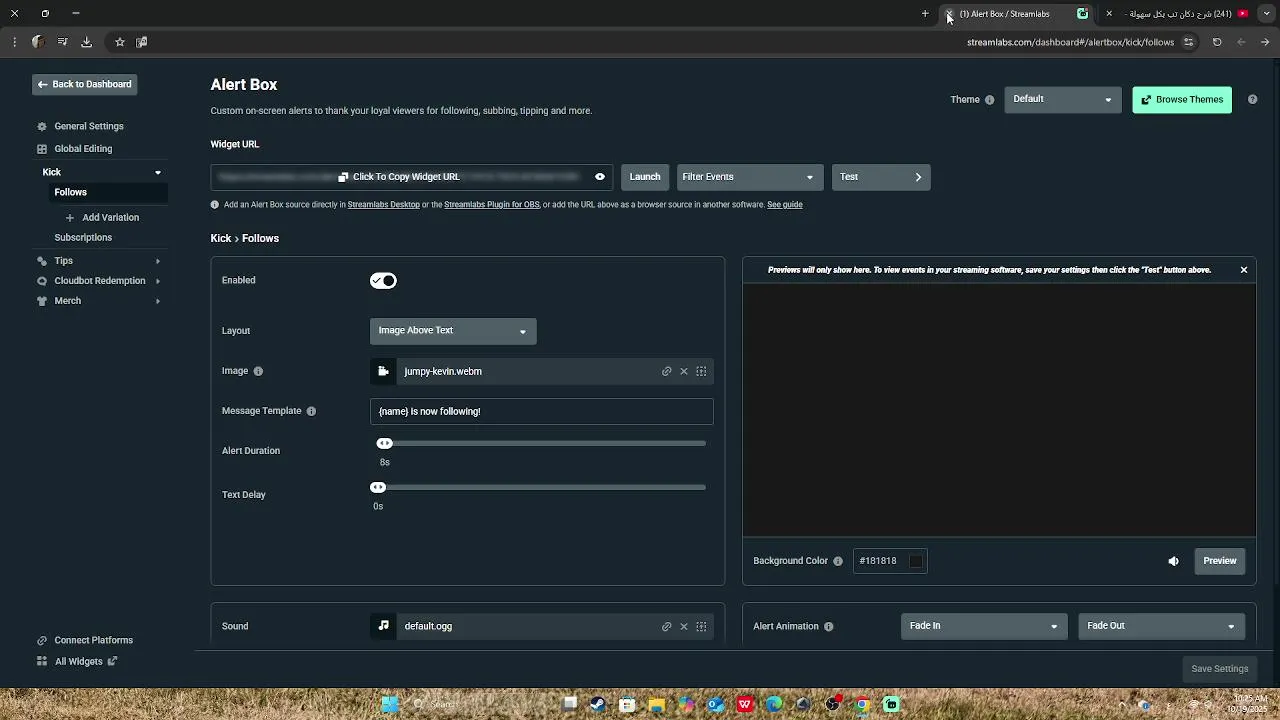Select Follows under Kick
The width and height of the screenshot is (1280, 720).
click(x=70, y=192)
